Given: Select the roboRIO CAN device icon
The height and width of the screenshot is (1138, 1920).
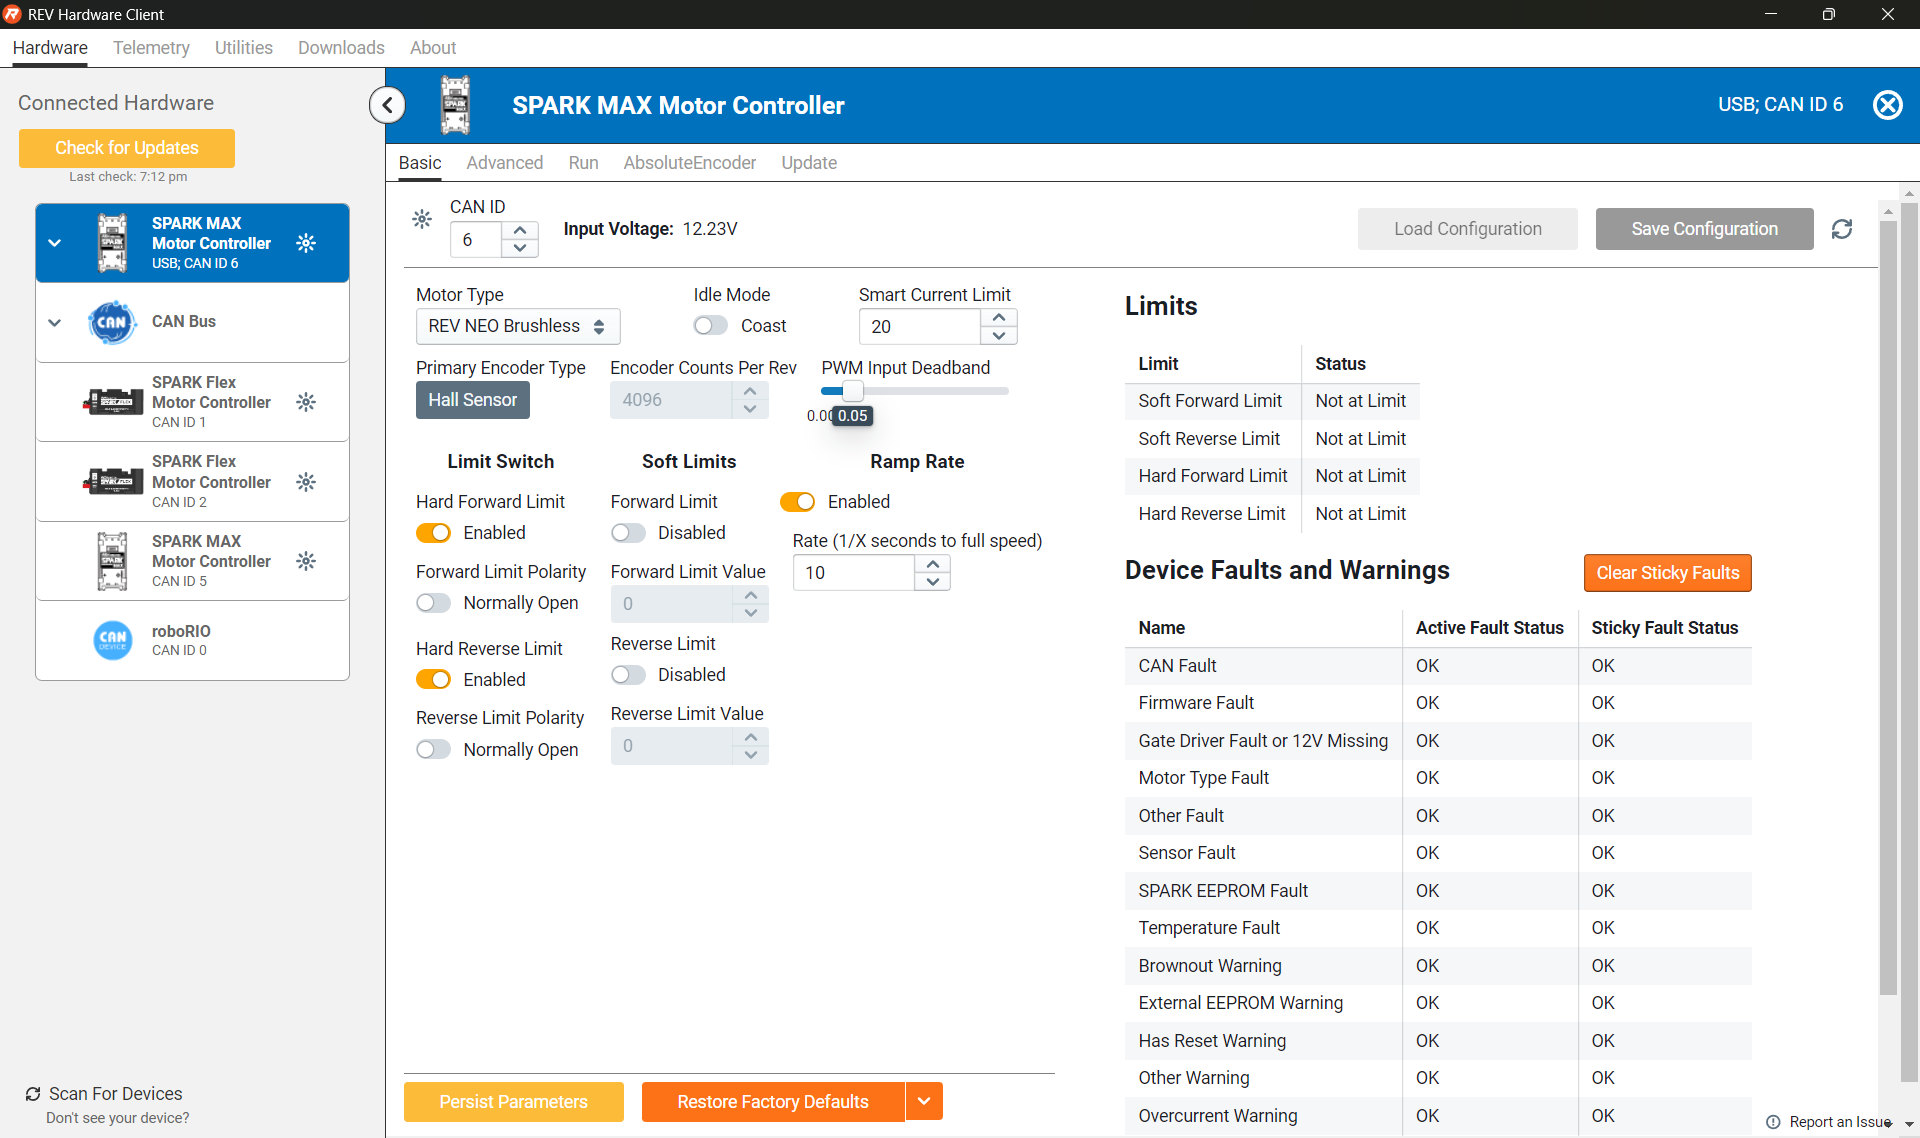Looking at the screenshot, I should coord(113,640).
